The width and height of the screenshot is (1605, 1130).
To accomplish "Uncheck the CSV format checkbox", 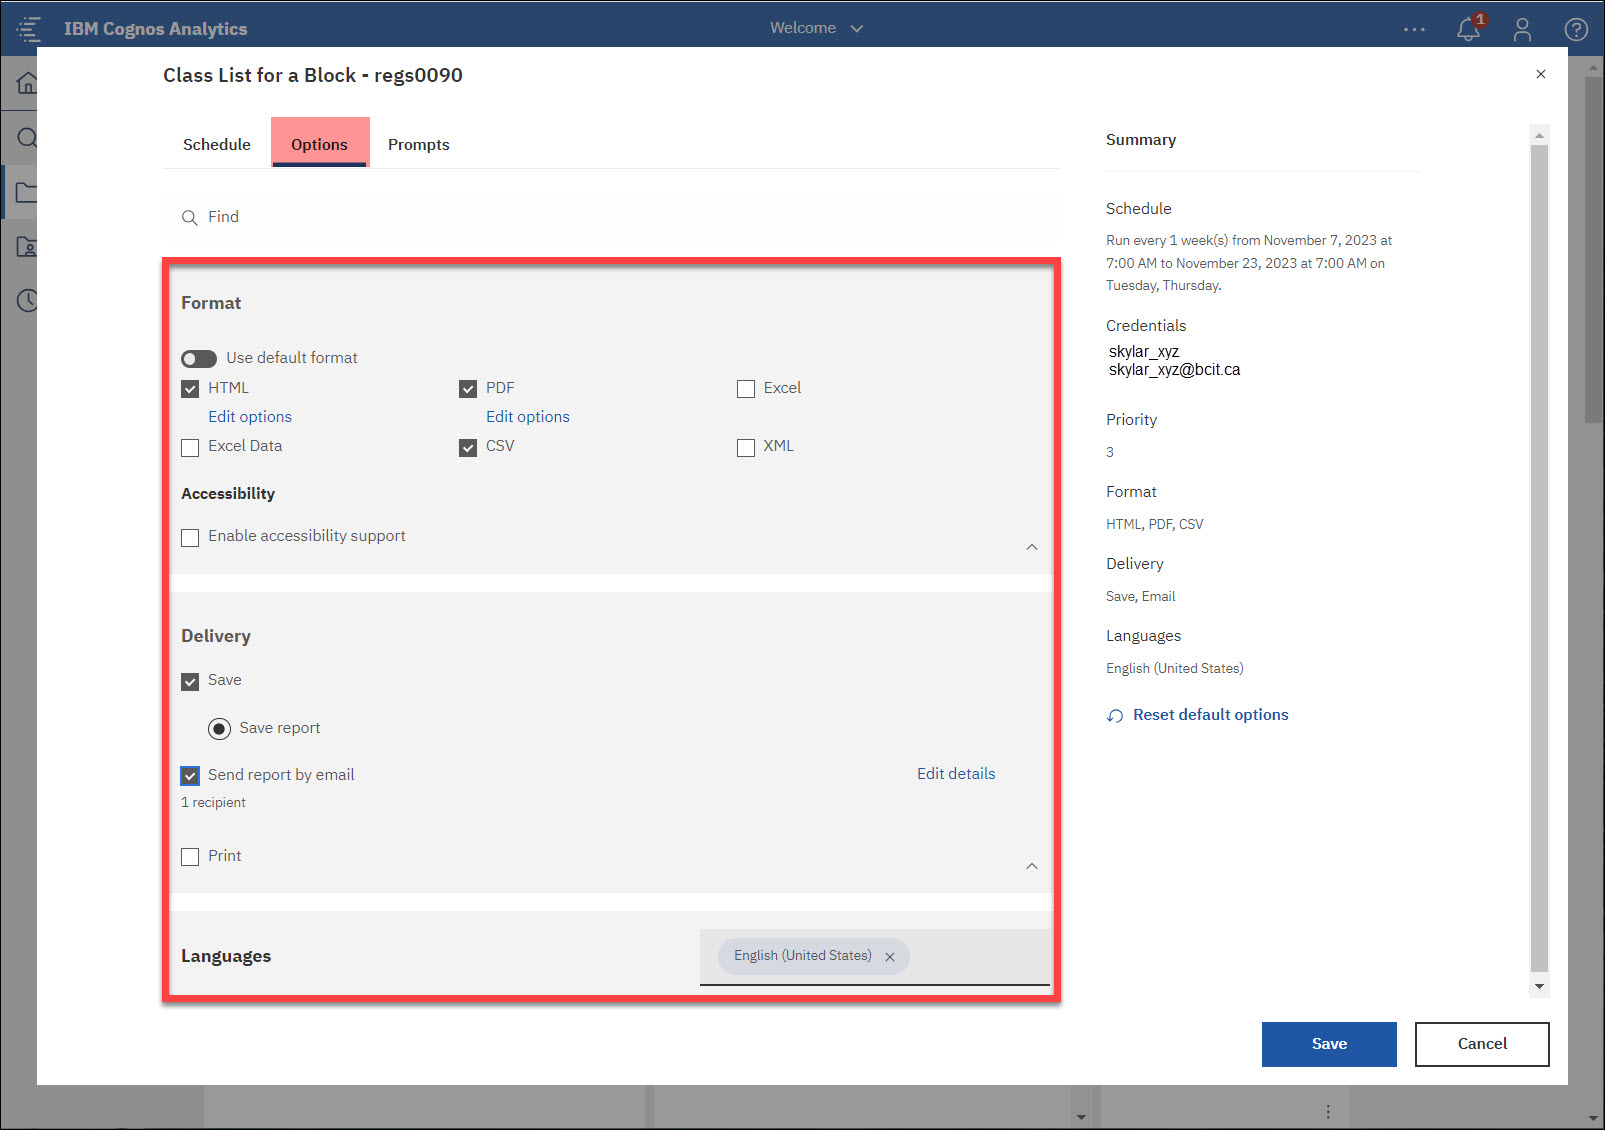I will [x=468, y=448].
